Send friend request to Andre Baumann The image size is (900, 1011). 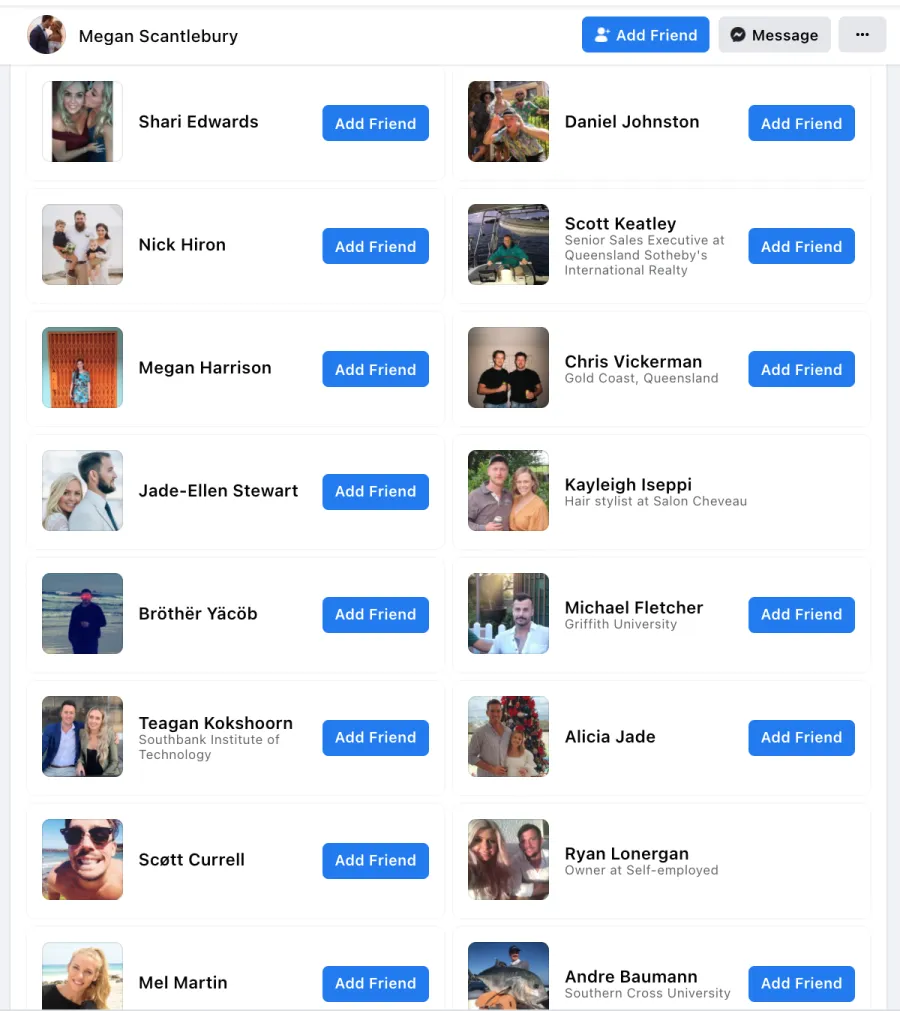[801, 983]
